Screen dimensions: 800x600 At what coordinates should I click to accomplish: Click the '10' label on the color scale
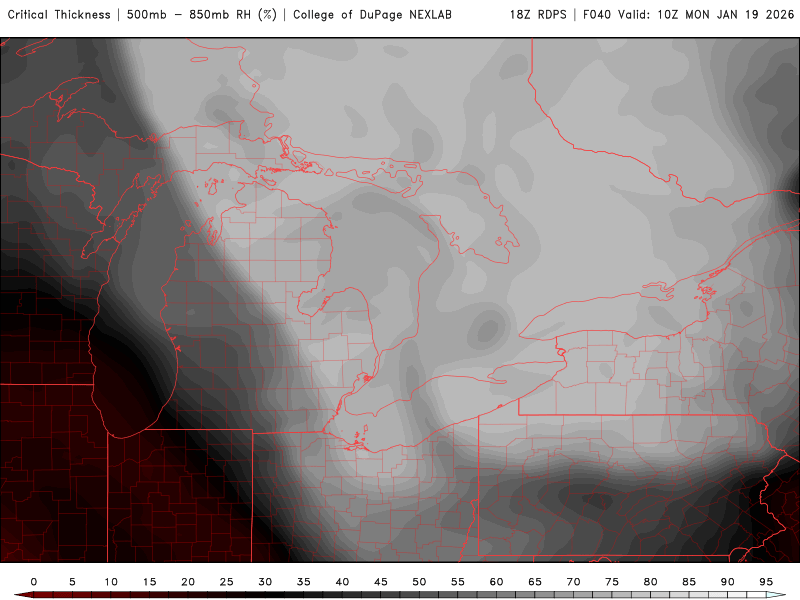click(111, 582)
